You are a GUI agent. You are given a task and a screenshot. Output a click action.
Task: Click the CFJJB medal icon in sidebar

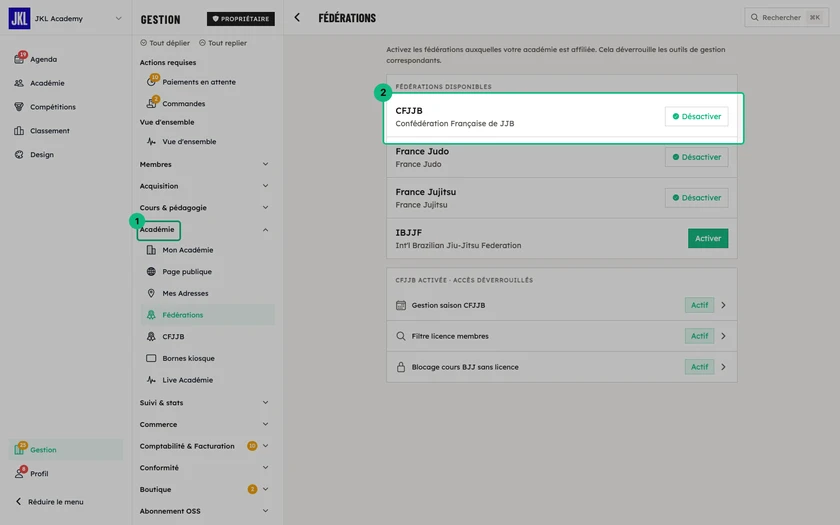tap(151, 336)
